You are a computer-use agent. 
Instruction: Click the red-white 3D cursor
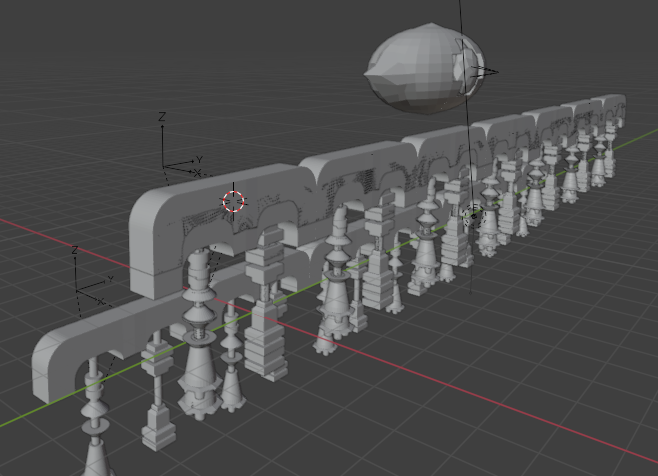pos(234,201)
